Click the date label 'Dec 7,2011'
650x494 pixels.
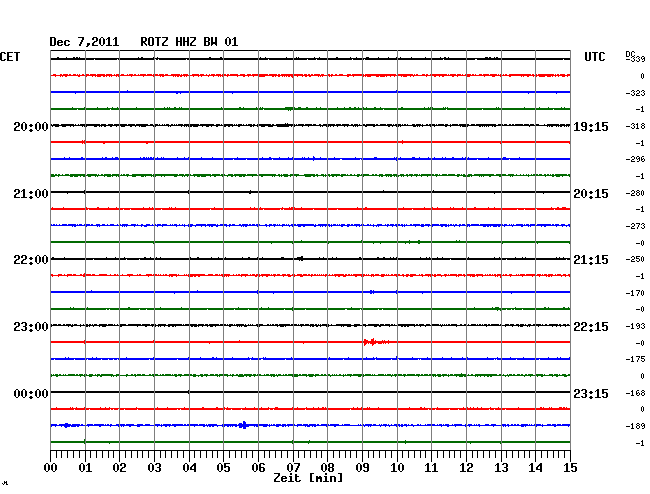click(84, 42)
